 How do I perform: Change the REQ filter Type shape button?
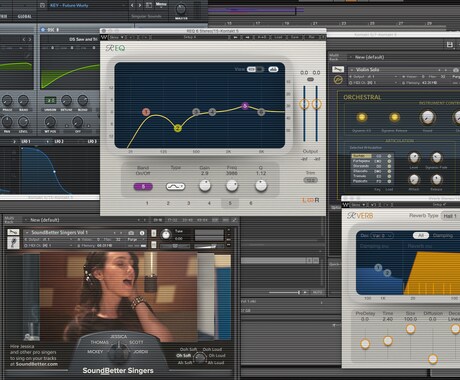pyautogui.click(x=175, y=186)
